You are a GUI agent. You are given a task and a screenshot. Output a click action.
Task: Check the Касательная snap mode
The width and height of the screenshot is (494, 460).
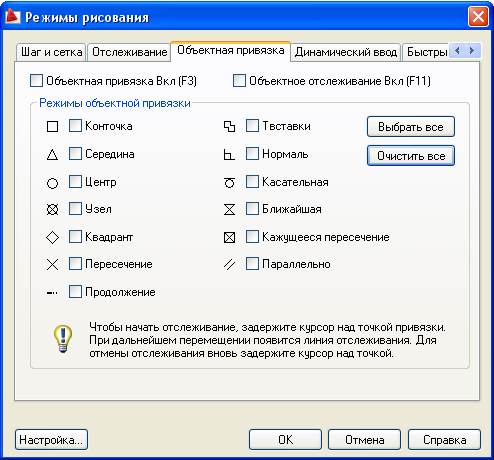click(x=252, y=182)
